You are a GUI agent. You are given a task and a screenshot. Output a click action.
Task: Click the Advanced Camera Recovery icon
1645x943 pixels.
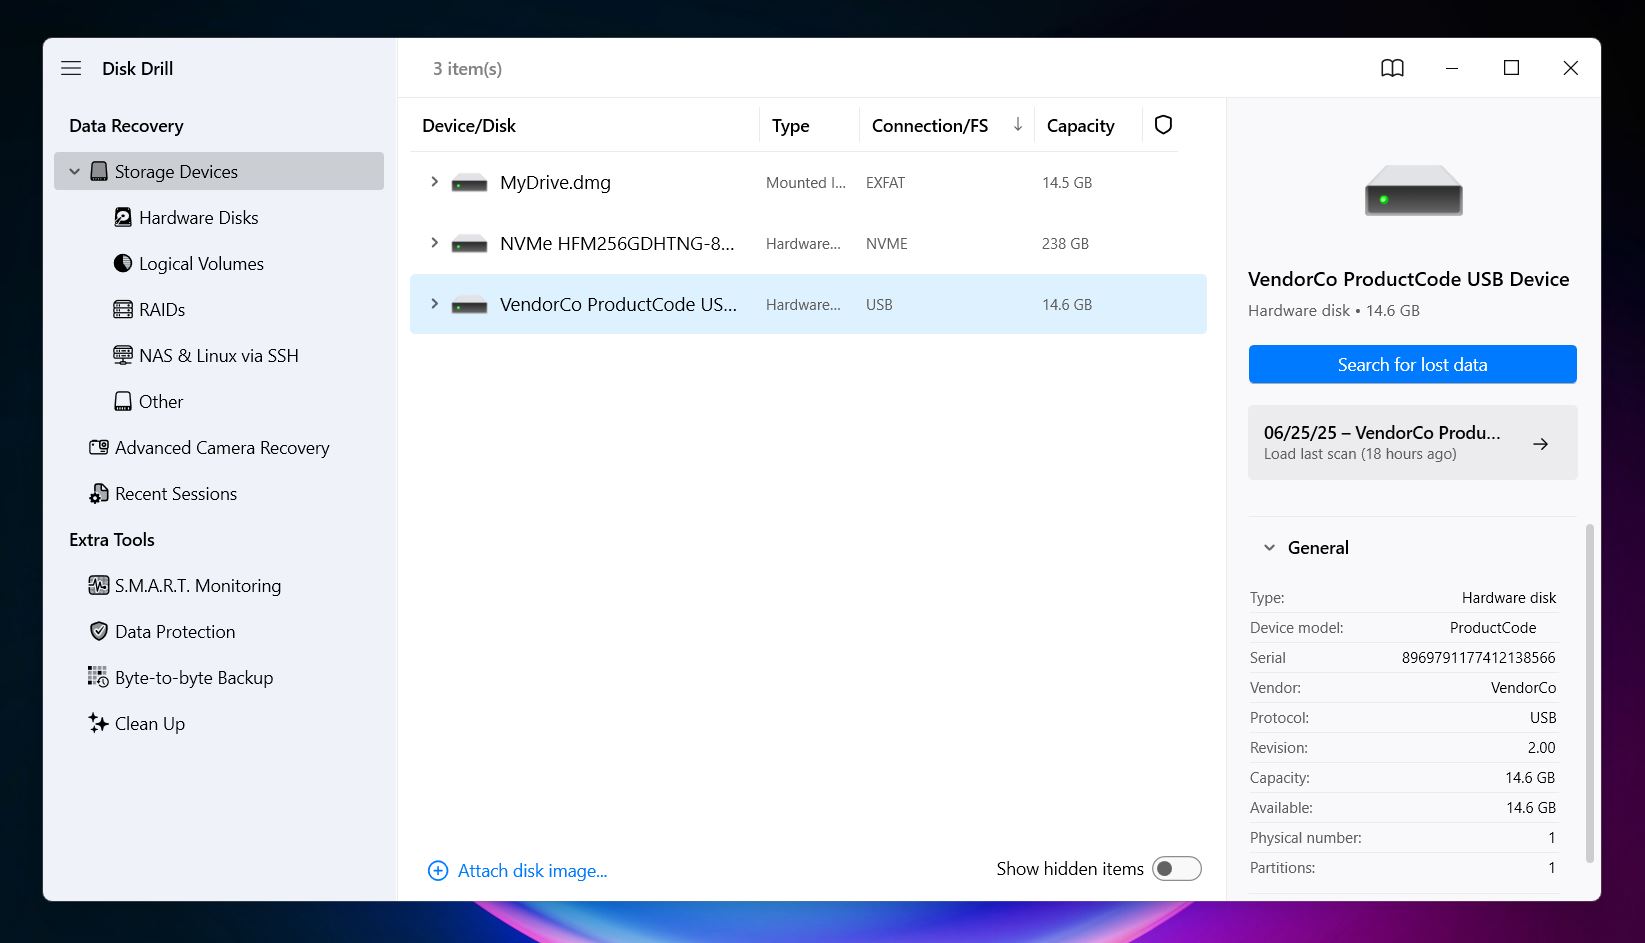pyautogui.click(x=99, y=447)
